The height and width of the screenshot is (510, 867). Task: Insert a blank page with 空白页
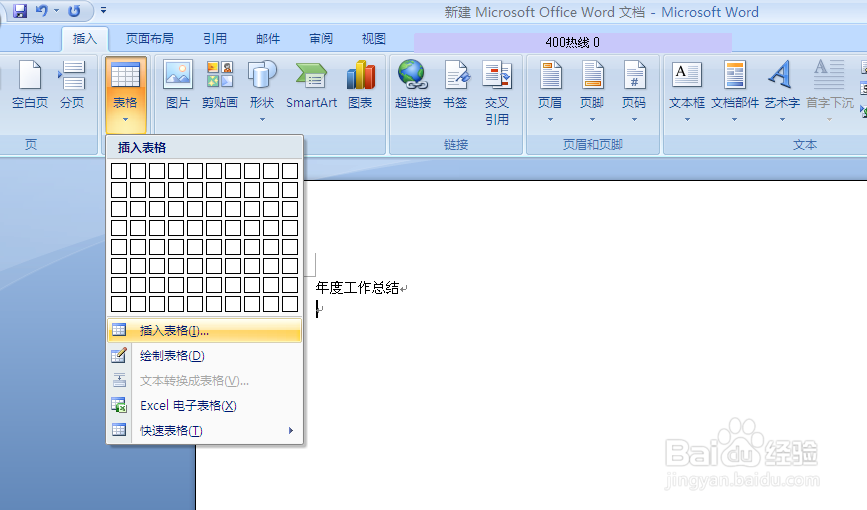coord(30,85)
